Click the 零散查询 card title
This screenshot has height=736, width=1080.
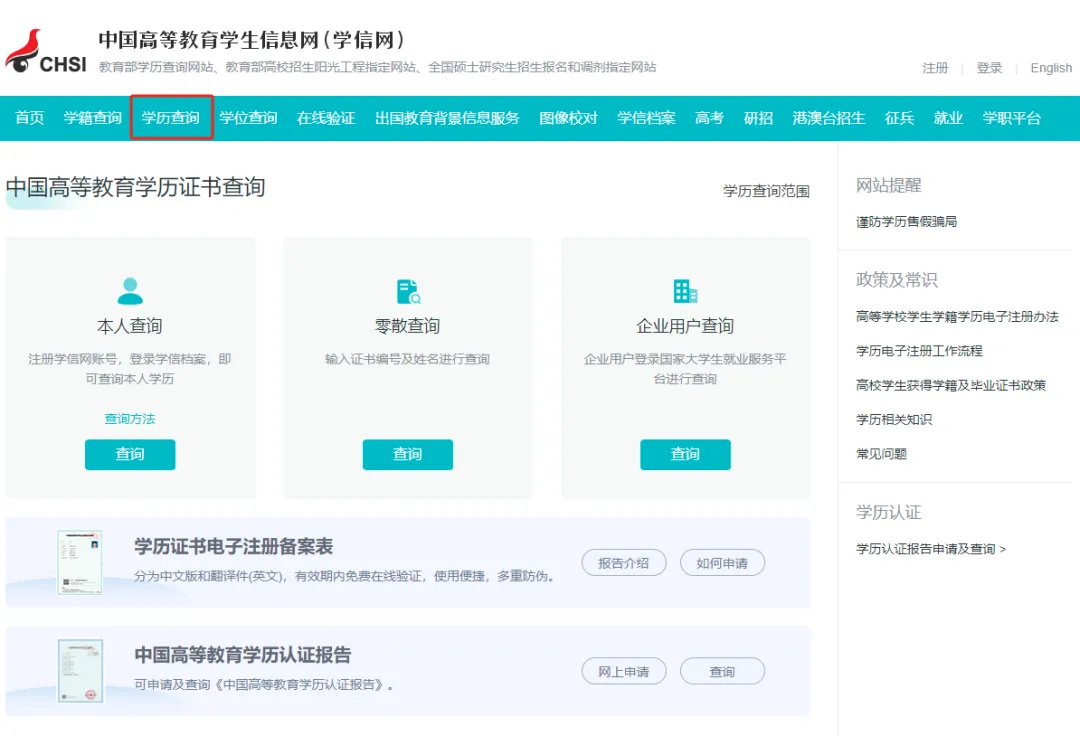tap(408, 326)
